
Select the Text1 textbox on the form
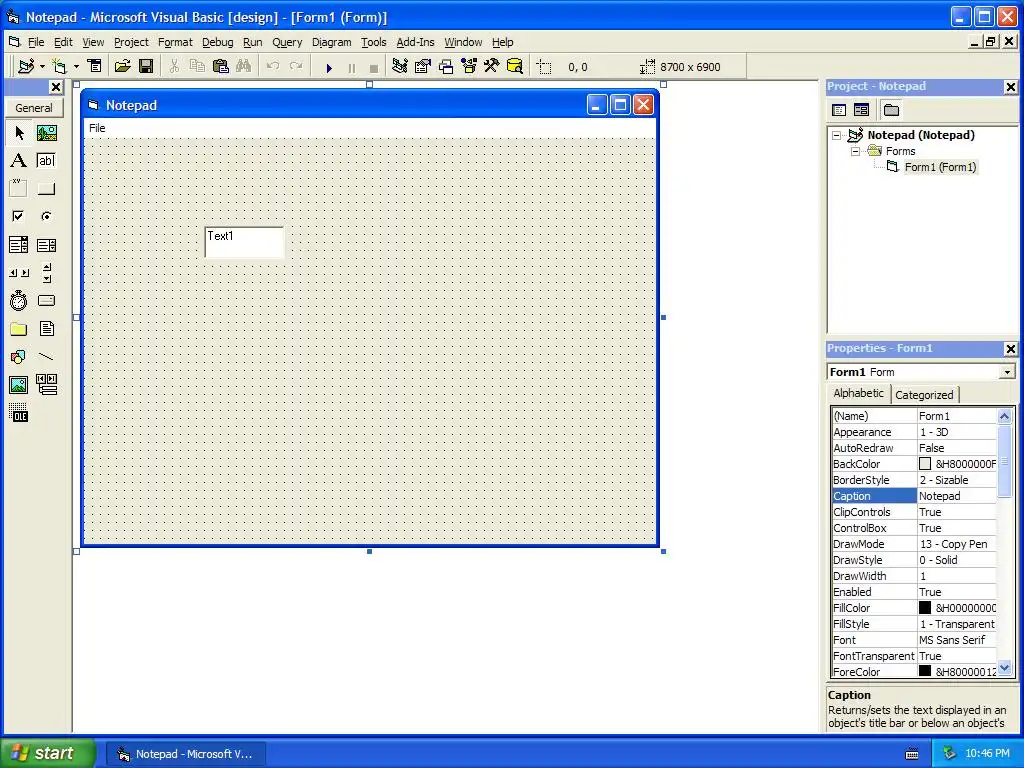[x=244, y=242]
